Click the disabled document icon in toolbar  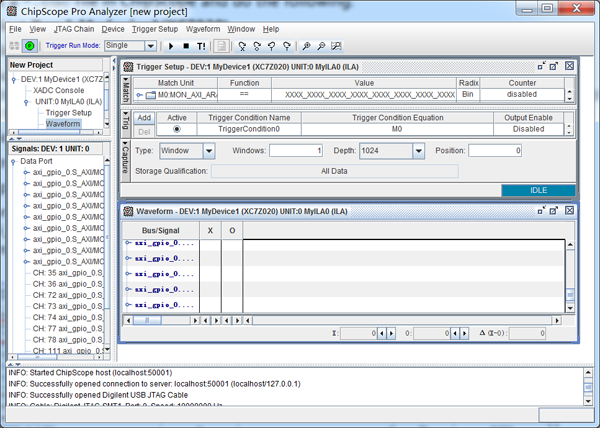pyautogui.click(x=221, y=46)
